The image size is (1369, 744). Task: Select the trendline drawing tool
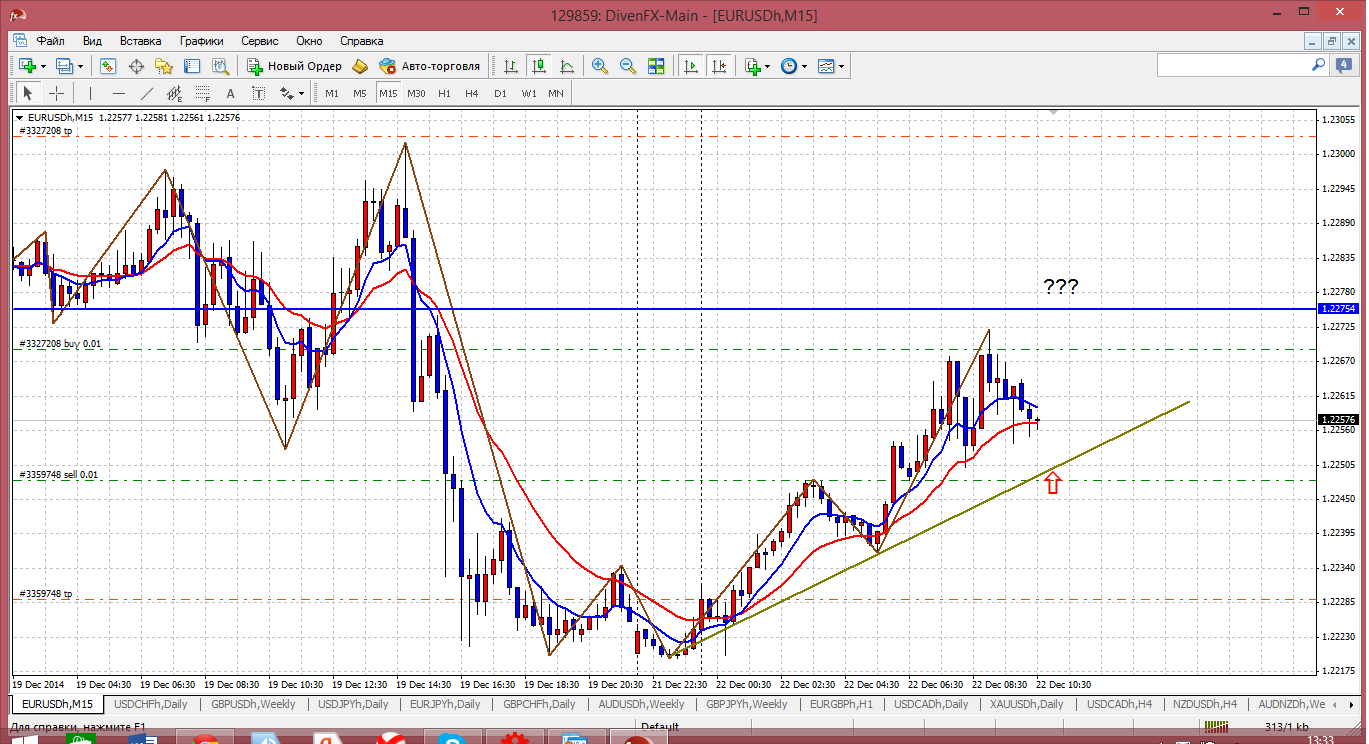click(147, 93)
